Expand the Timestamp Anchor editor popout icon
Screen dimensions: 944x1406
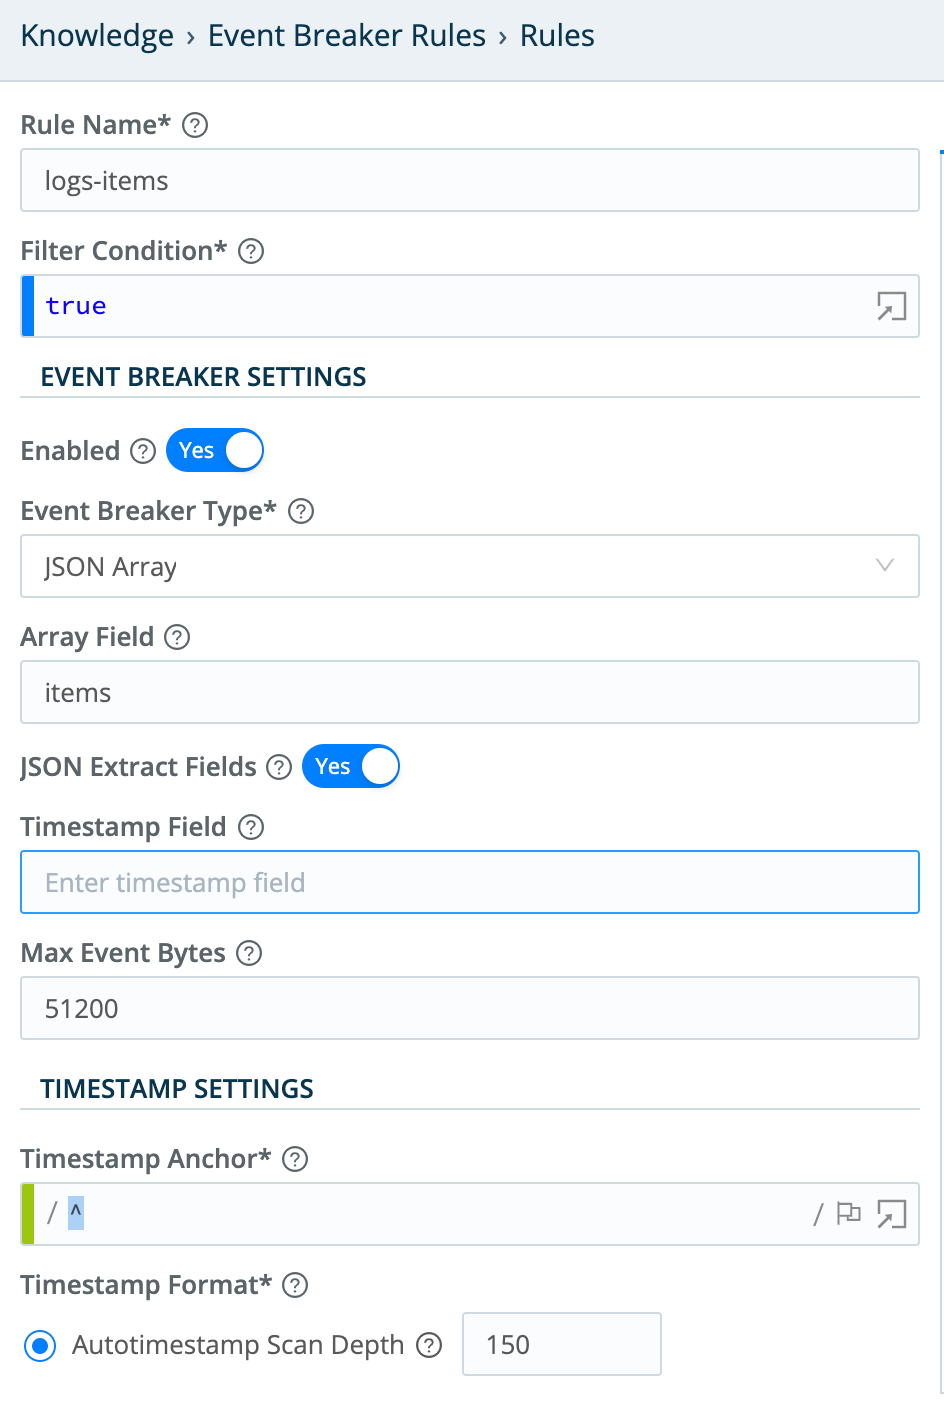click(x=889, y=1213)
